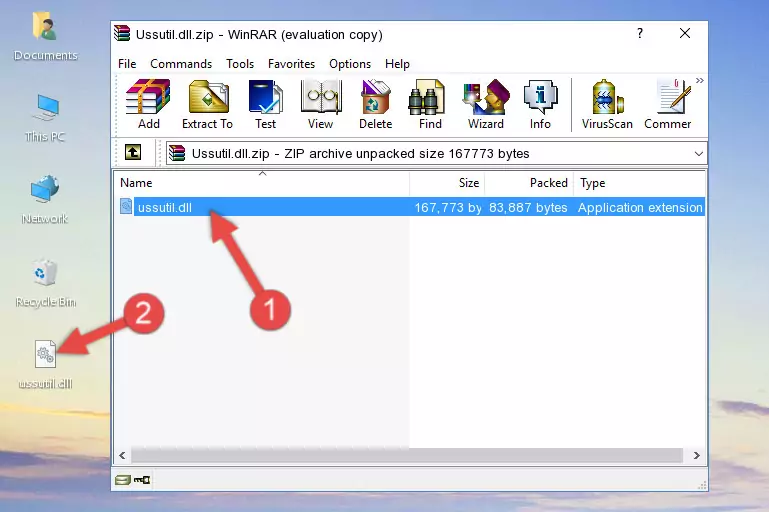Image resolution: width=769 pixels, height=512 pixels.
Task: Click the Application extension type cell
Action: [x=640, y=207]
